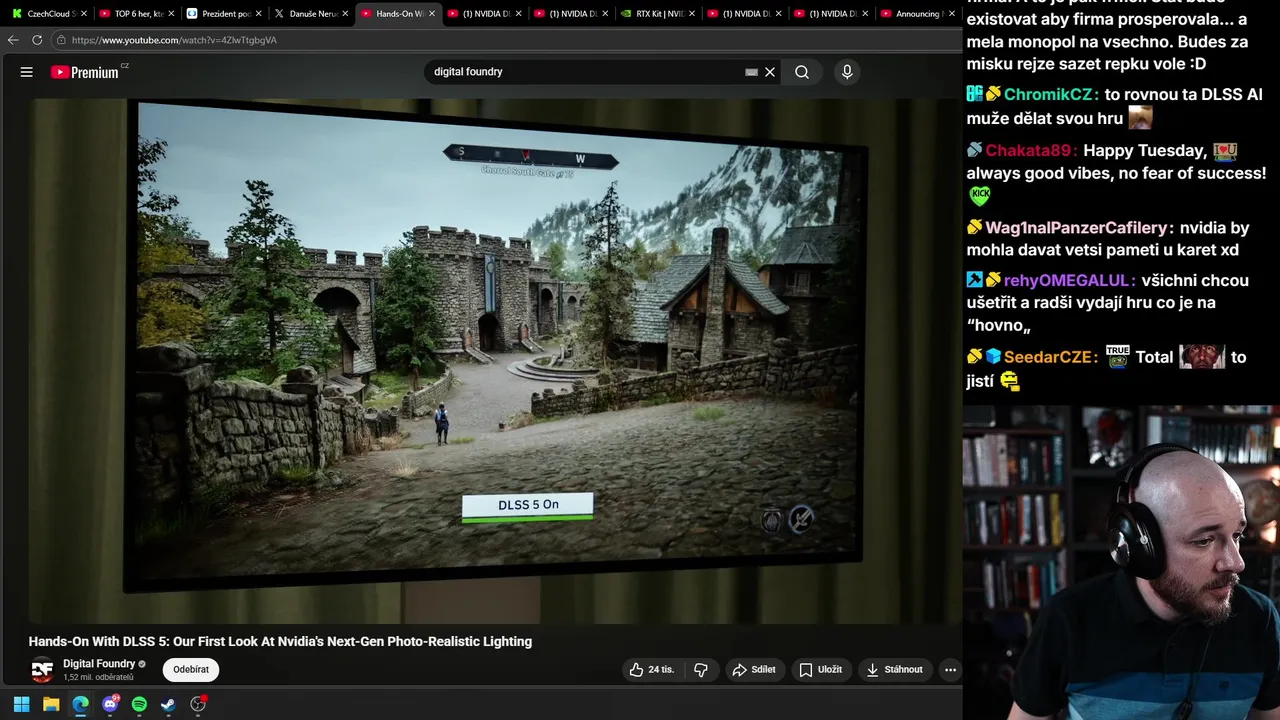This screenshot has width=1280, height=720.
Task: Click the green KICK heart emote in chat
Action: click(979, 196)
